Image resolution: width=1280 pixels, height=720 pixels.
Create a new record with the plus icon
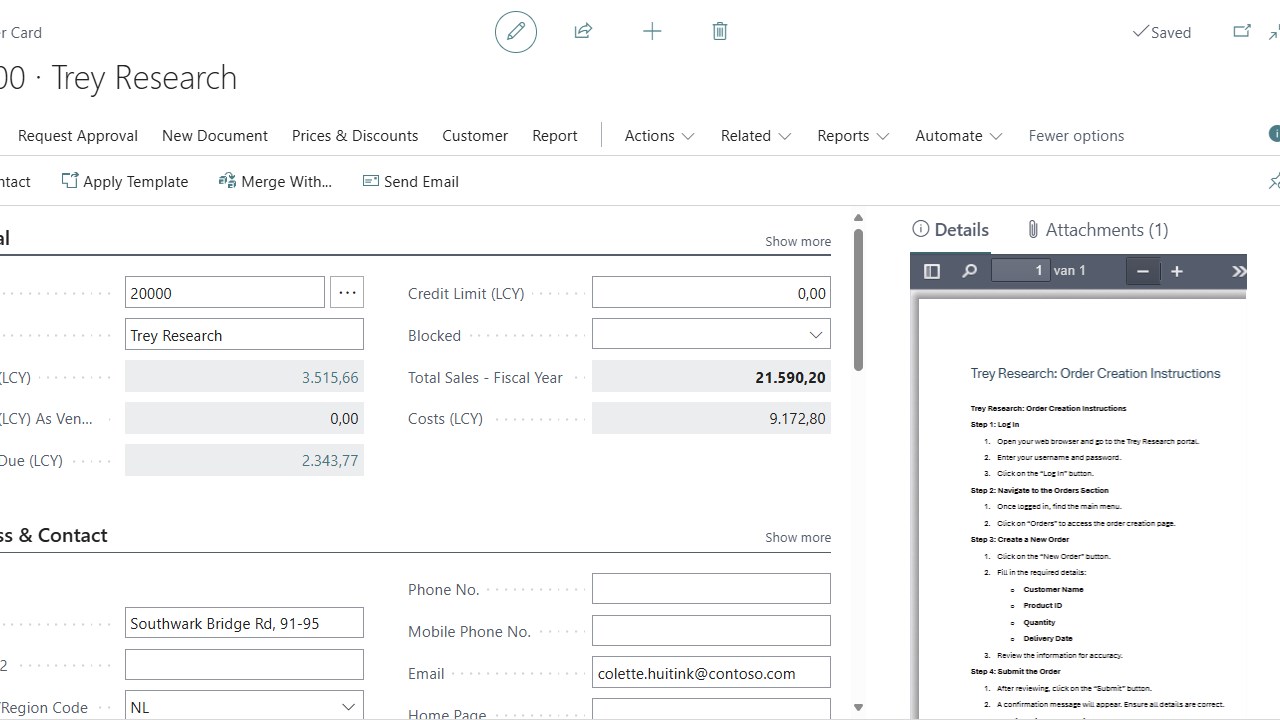pyautogui.click(x=652, y=32)
